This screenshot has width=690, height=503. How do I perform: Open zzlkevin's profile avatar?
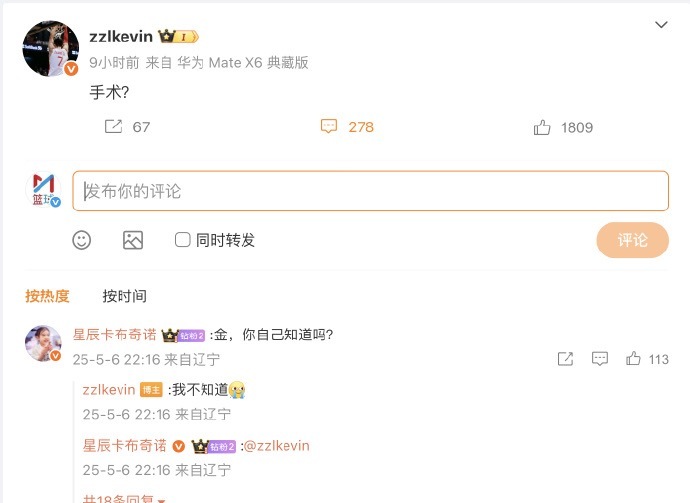coord(51,48)
